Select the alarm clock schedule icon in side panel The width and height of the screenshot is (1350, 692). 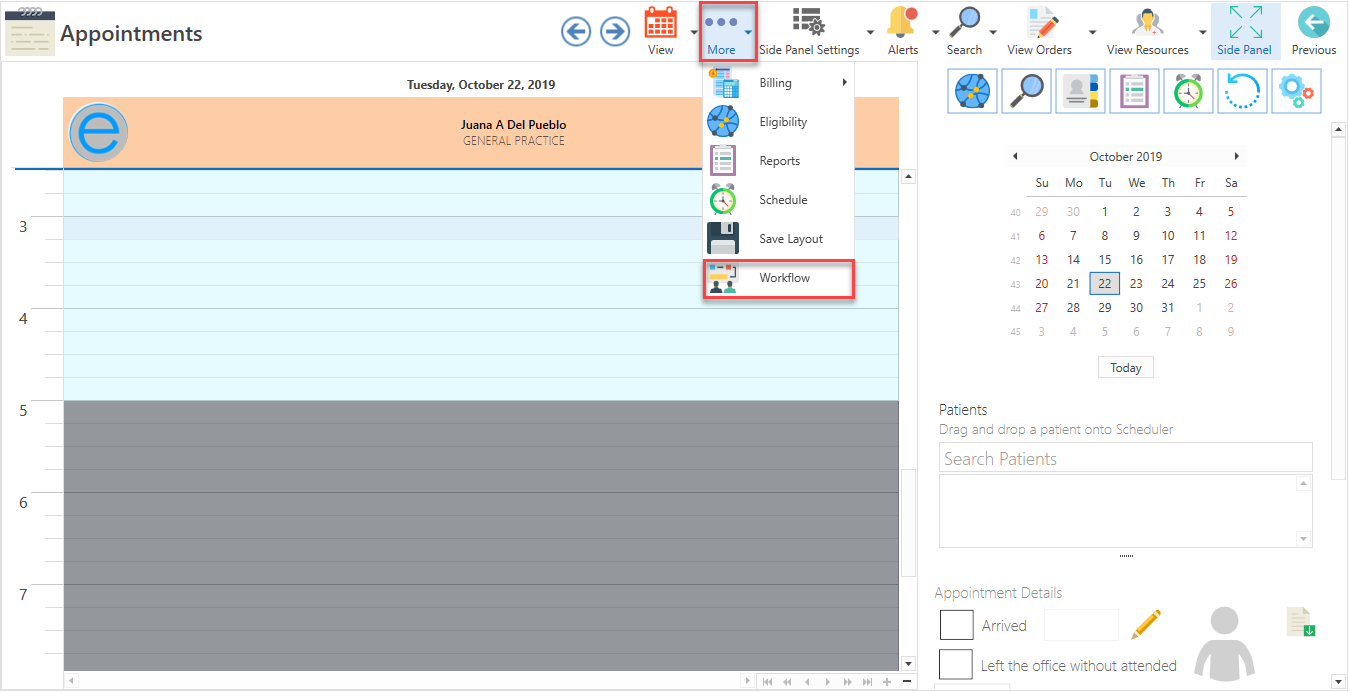pos(1188,90)
